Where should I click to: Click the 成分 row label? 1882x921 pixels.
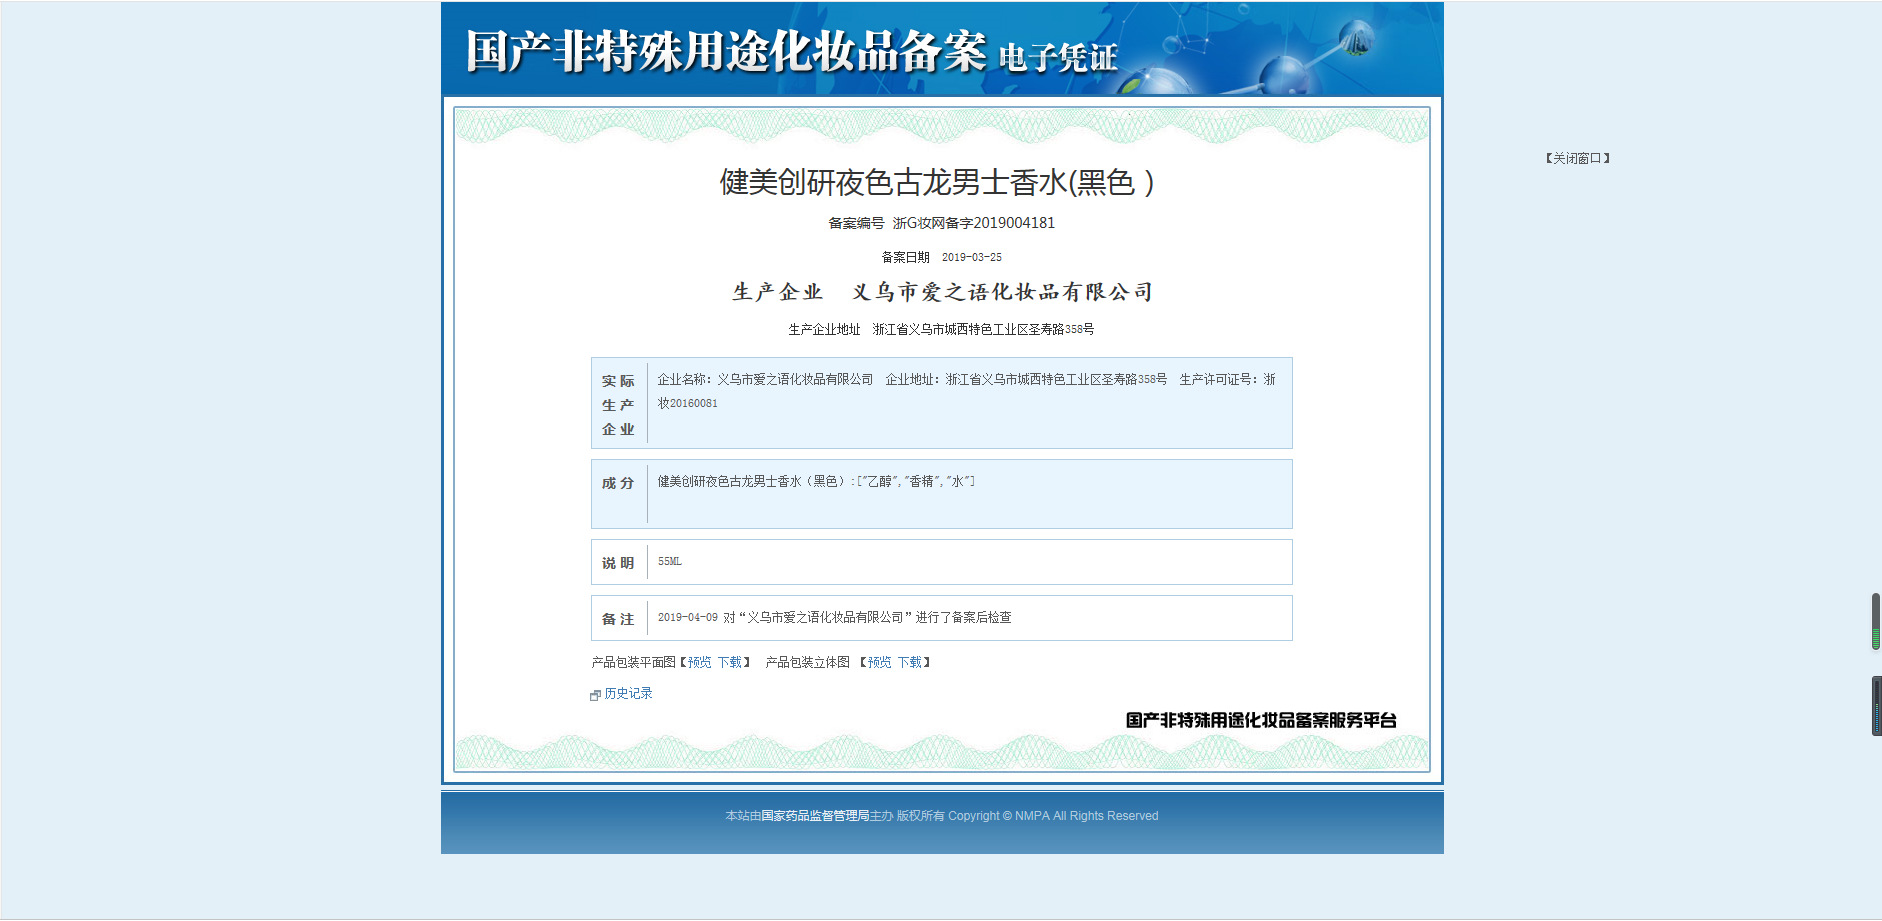[x=618, y=483]
